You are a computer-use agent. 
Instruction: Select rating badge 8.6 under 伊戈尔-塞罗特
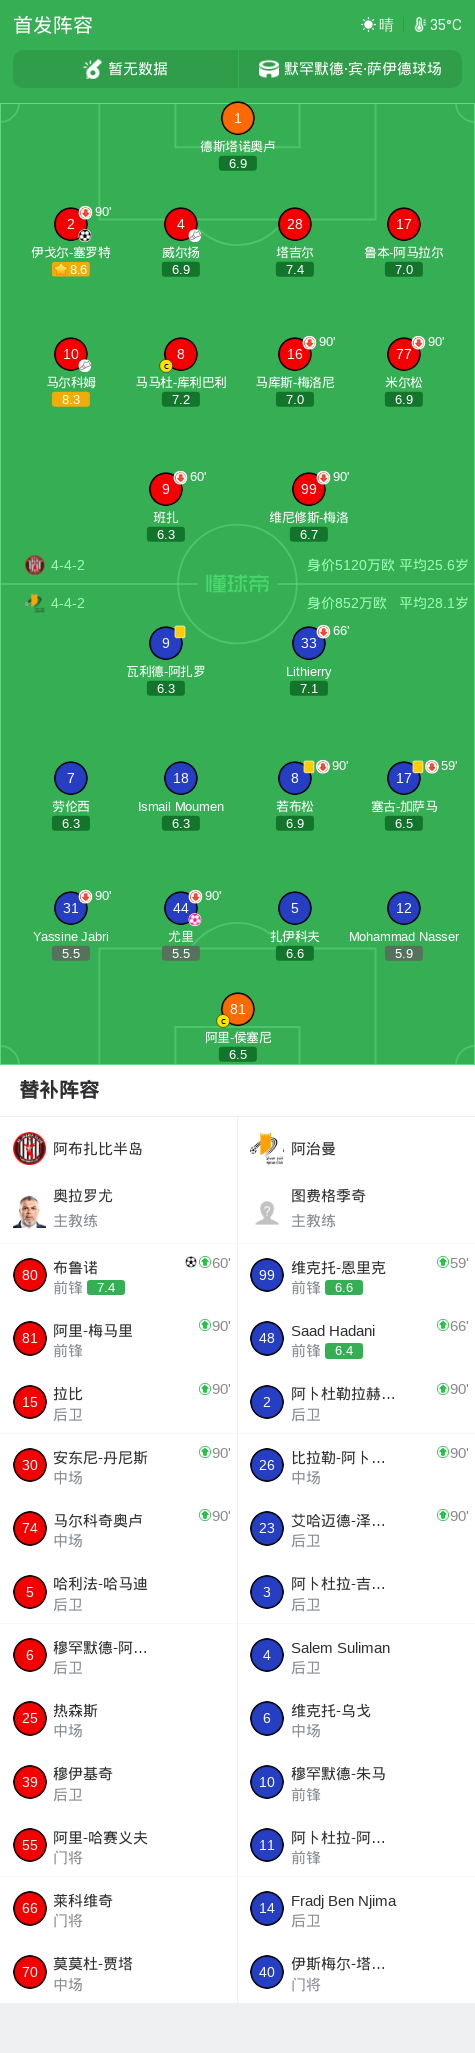[x=71, y=269]
